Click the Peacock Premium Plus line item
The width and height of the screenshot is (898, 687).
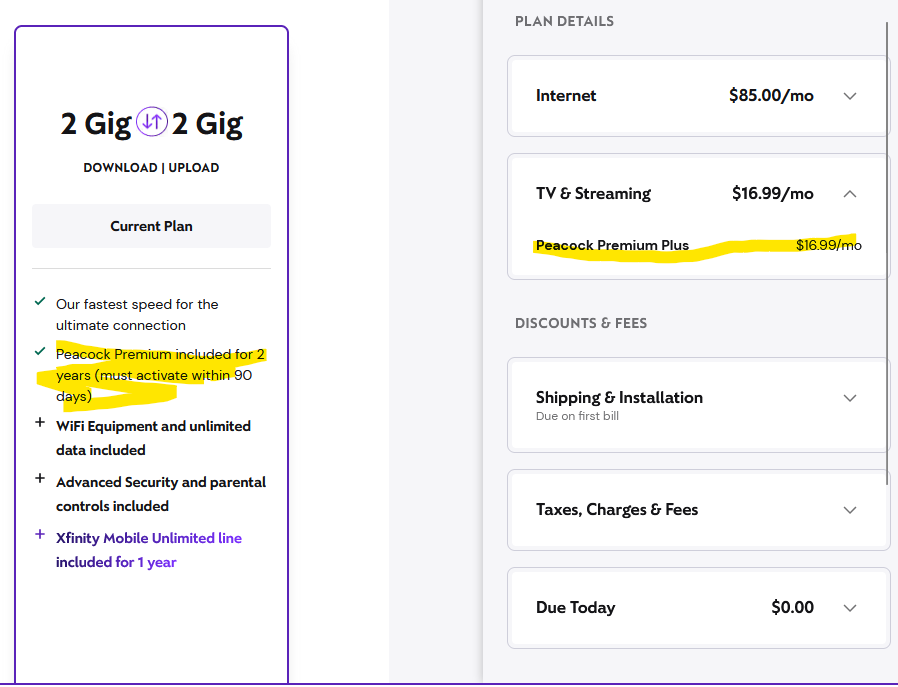coord(612,245)
